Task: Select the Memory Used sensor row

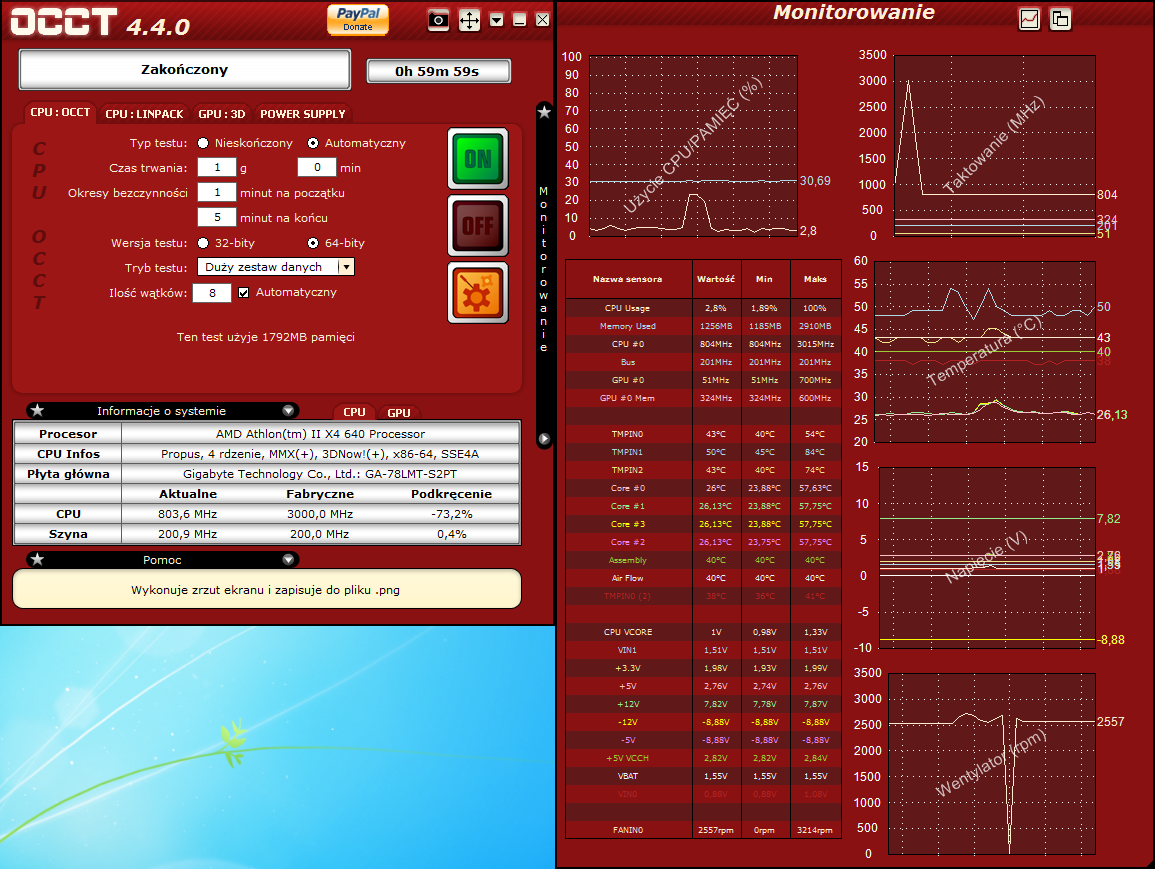Action: pyautogui.click(x=703, y=326)
